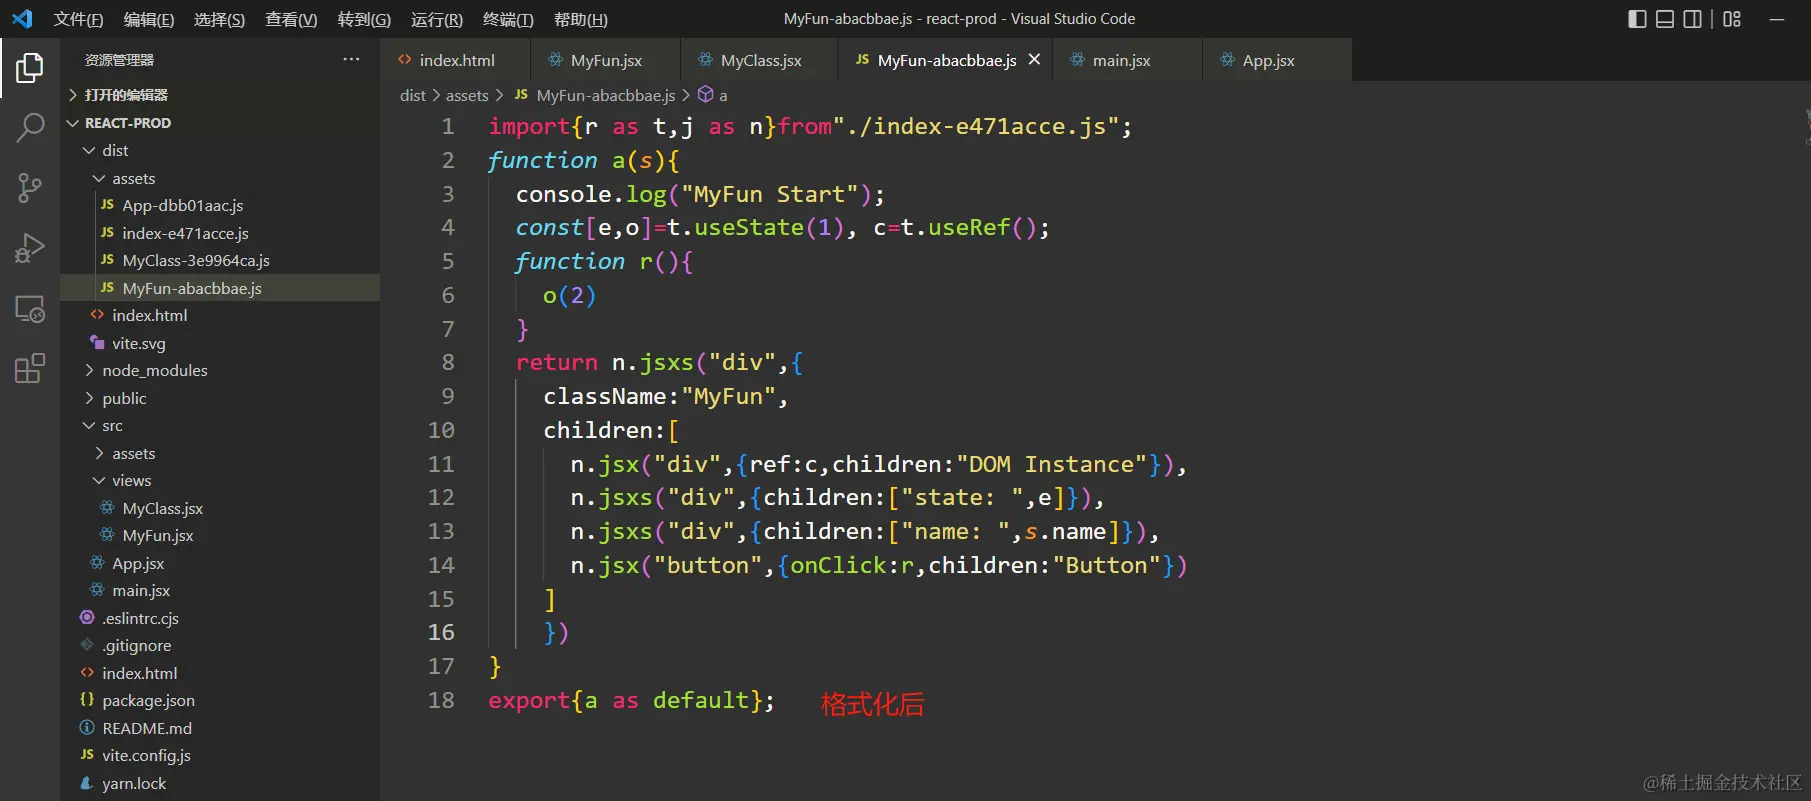Open the Run and Debug view icon
The height and width of the screenshot is (801, 1811).
coord(30,248)
